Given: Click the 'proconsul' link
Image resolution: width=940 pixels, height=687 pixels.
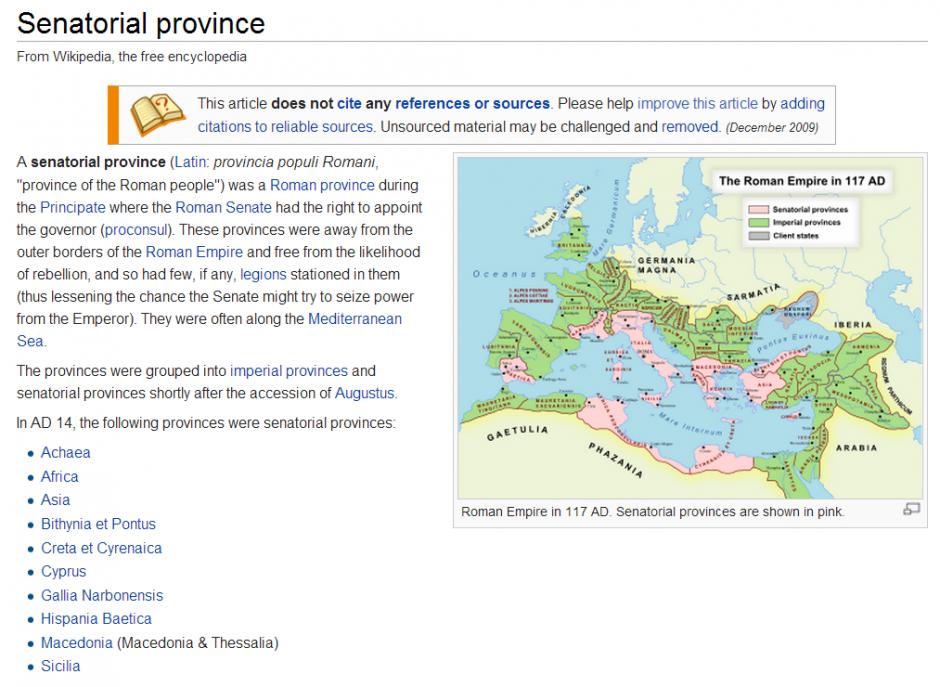Looking at the screenshot, I should [141, 230].
